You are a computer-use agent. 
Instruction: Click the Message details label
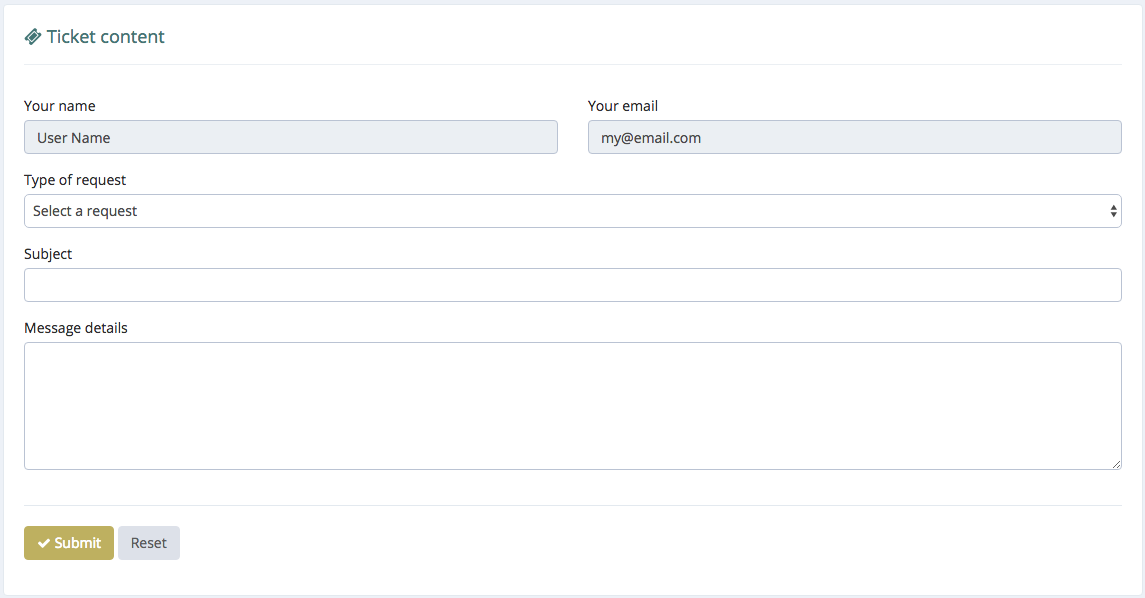click(x=76, y=329)
